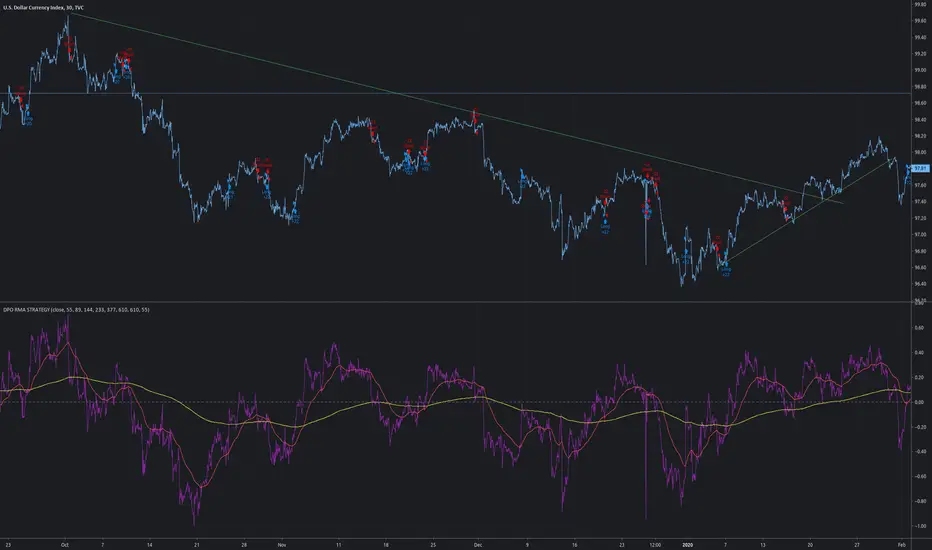This screenshot has height=550, width=932.
Task: Click the Feb label on the time axis
Action: pos(902,545)
